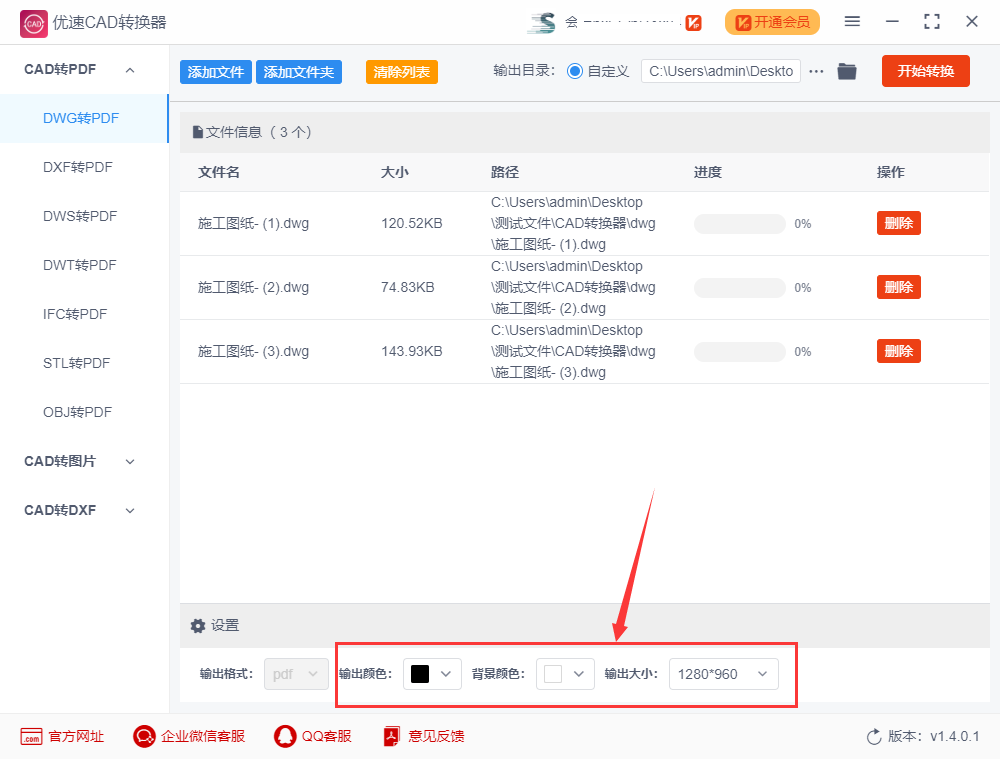Click the CAD converter app logo
This screenshot has width=1000, height=760.
(33, 24)
